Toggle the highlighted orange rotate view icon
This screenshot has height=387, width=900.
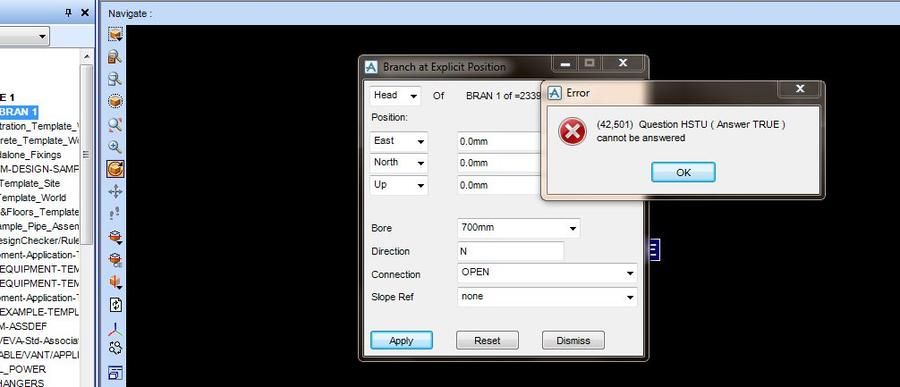click(115, 169)
